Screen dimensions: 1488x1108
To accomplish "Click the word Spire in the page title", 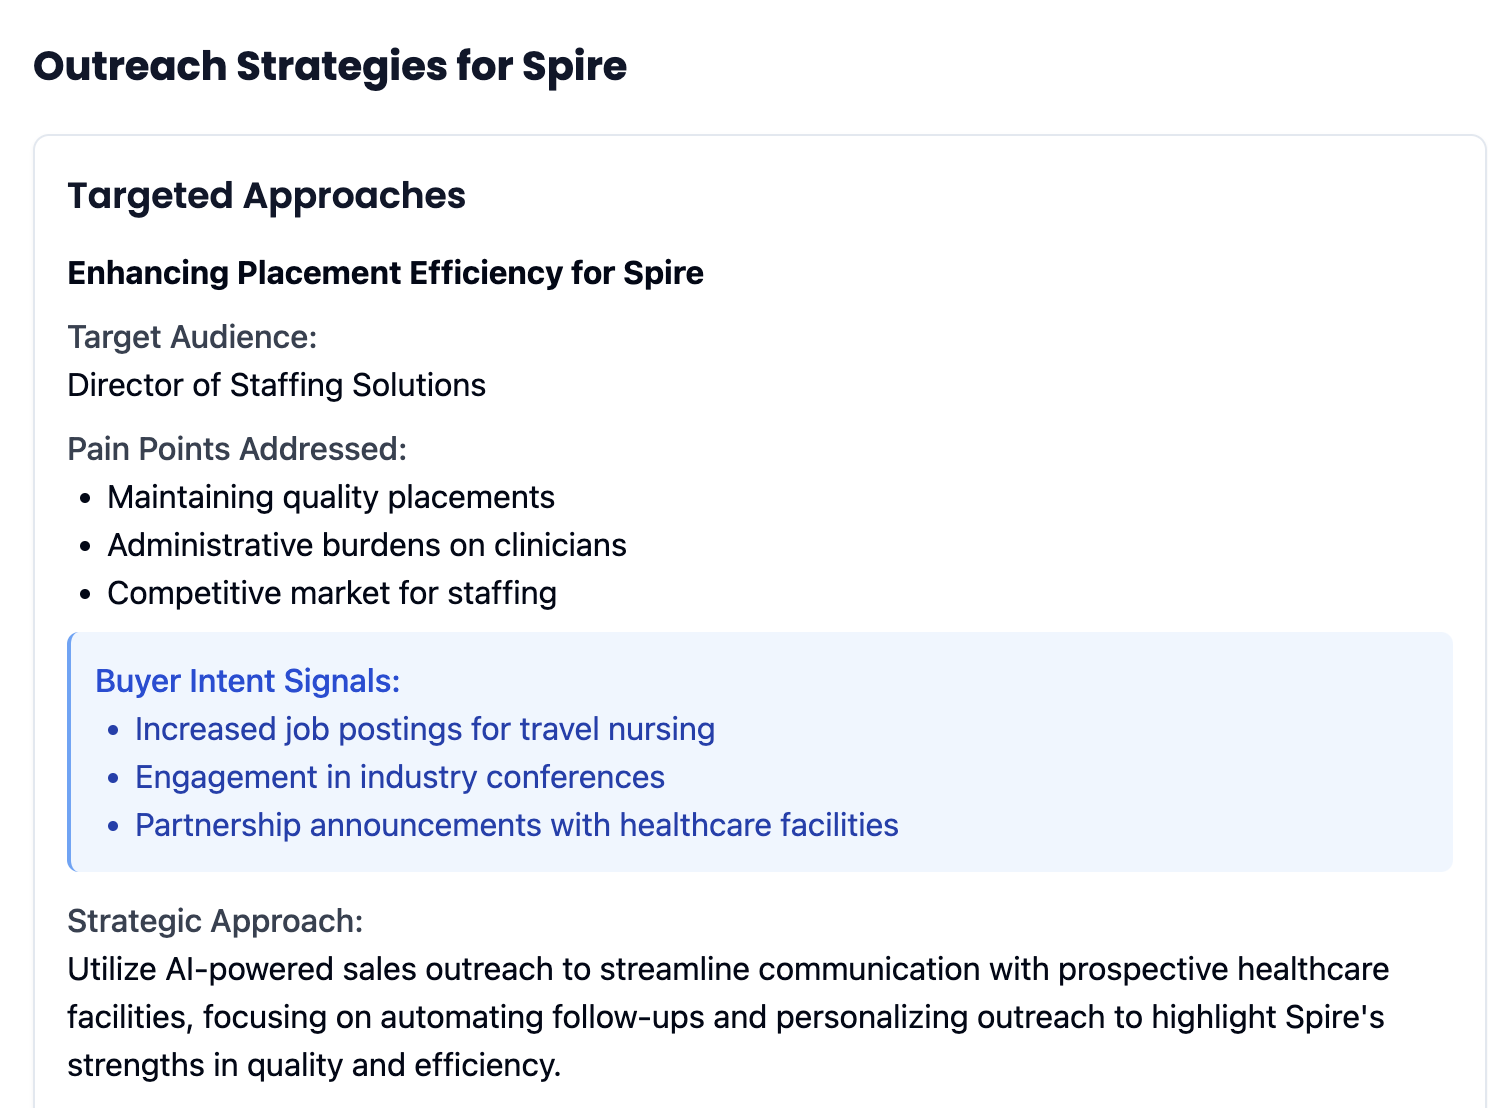I will pyautogui.click(x=574, y=67).
